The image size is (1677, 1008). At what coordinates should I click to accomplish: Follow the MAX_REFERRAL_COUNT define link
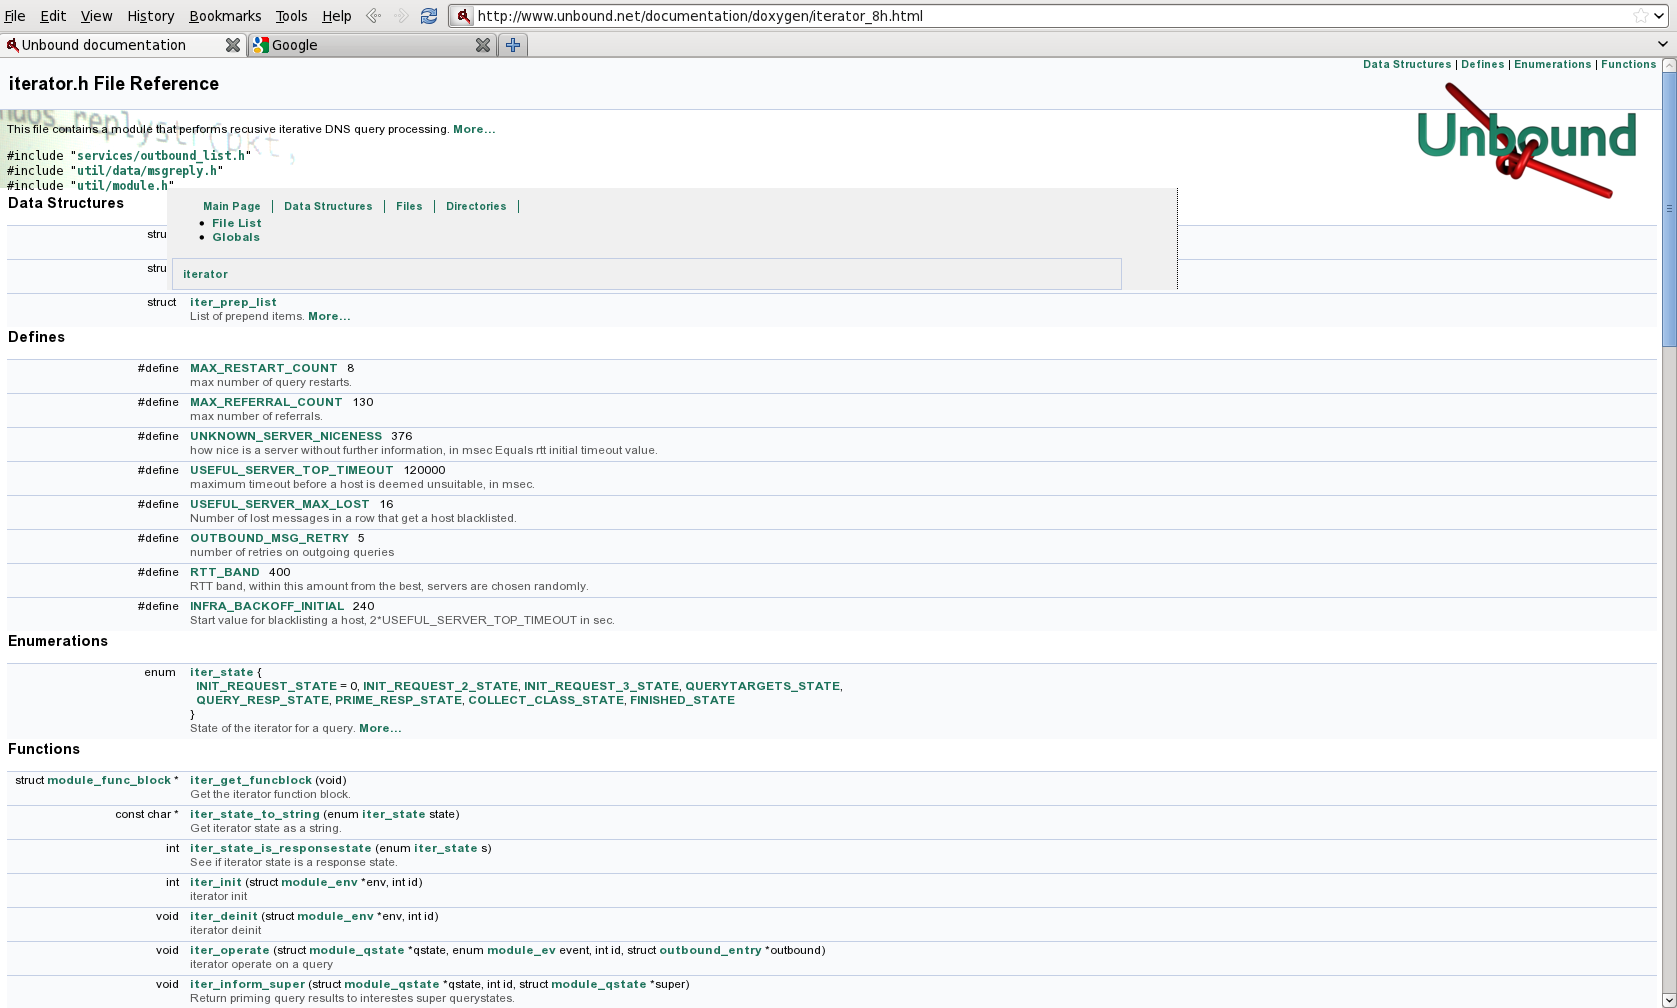point(266,402)
